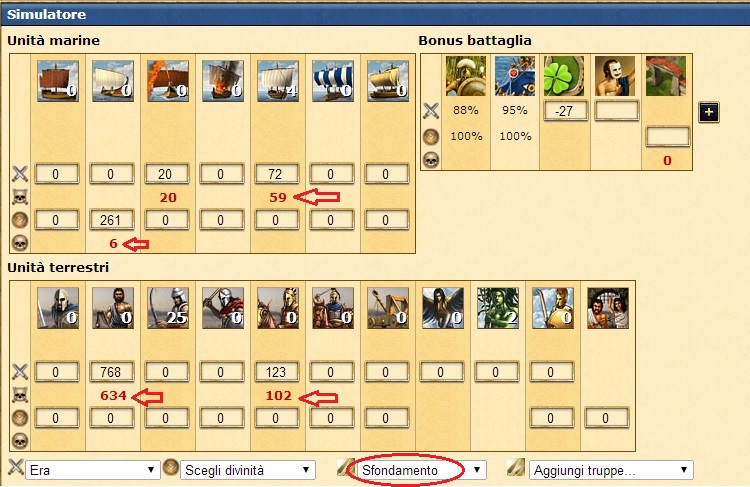Click the plus button beside battle bonuses

[x=708, y=112]
